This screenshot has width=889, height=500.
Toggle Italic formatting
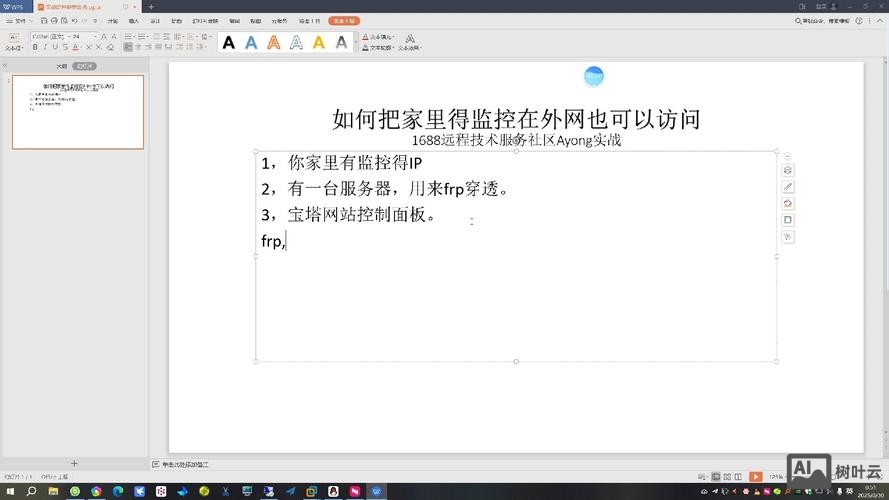pyautogui.click(x=45, y=47)
